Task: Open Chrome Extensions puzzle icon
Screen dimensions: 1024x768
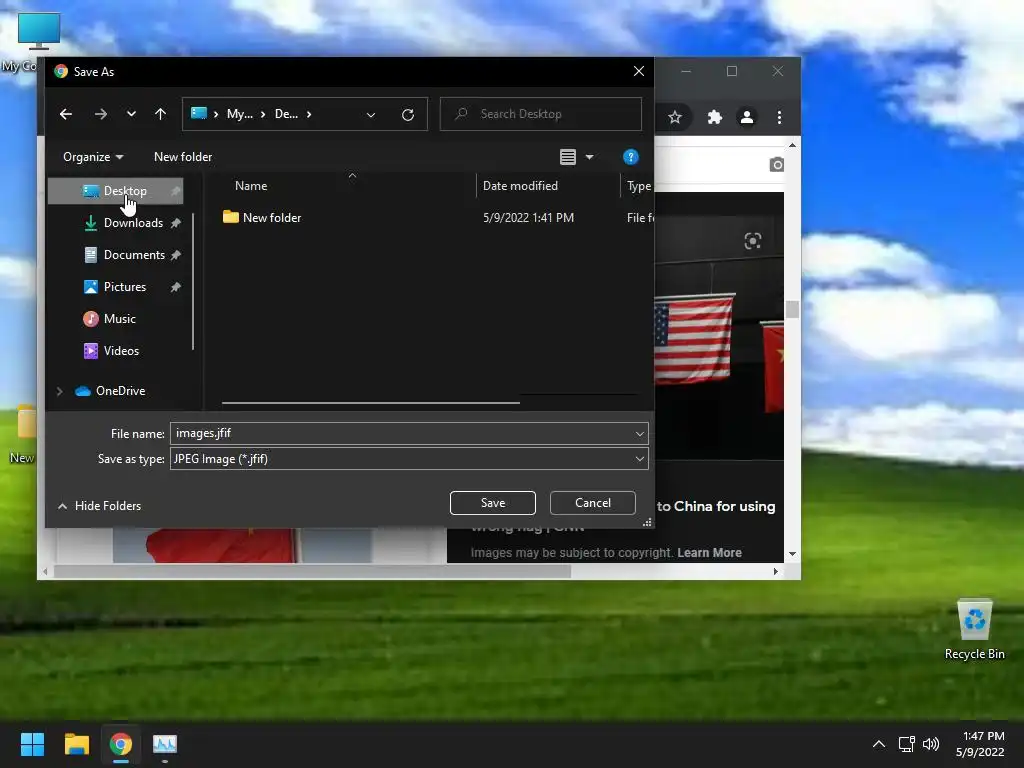Action: pyautogui.click(x=714, y=117)
